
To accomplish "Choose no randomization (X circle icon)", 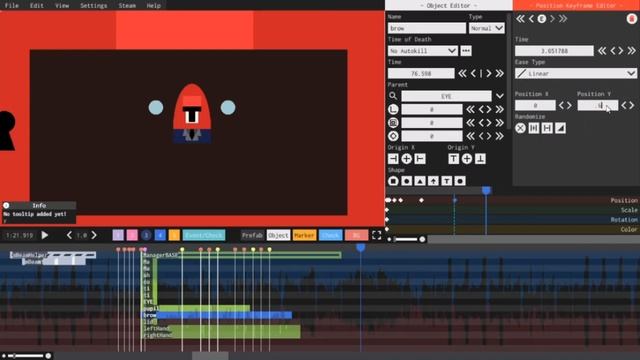I will (x=520, y=128).
